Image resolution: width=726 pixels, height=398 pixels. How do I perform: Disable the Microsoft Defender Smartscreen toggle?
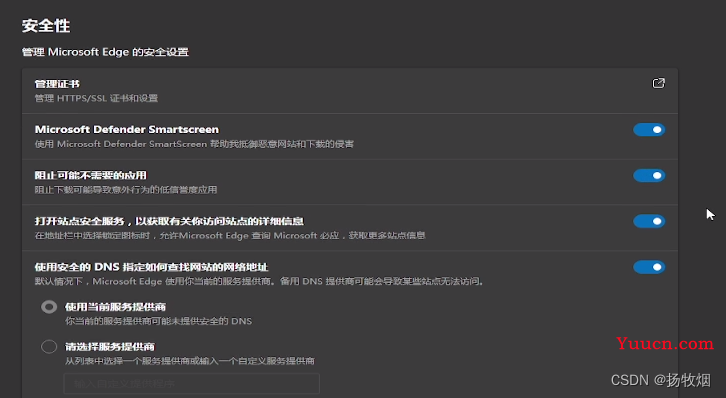(x=649, y=130)
